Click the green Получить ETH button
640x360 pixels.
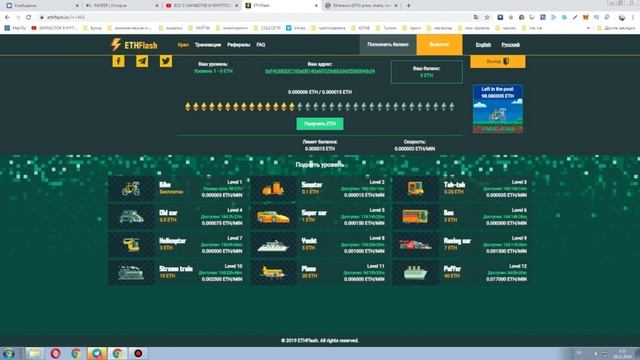(320, 124)
